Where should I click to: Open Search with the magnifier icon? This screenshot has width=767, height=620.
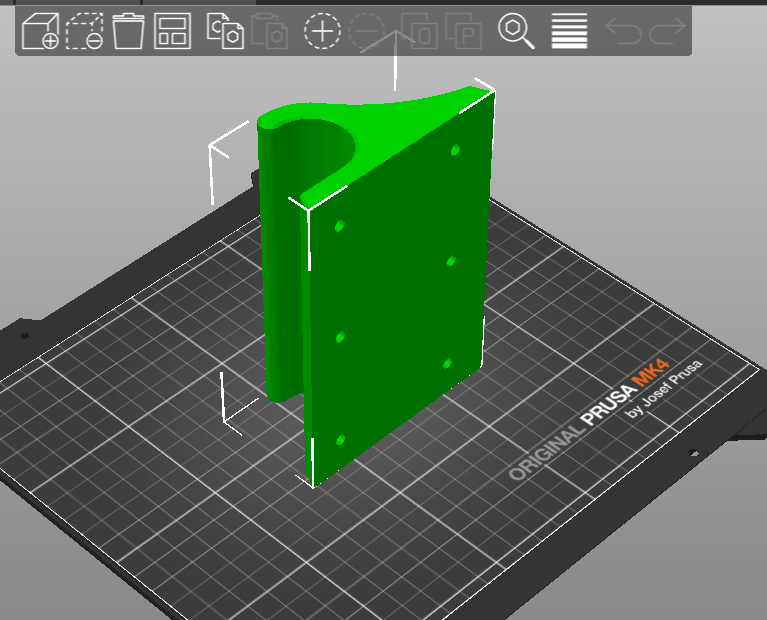[516, 32]
